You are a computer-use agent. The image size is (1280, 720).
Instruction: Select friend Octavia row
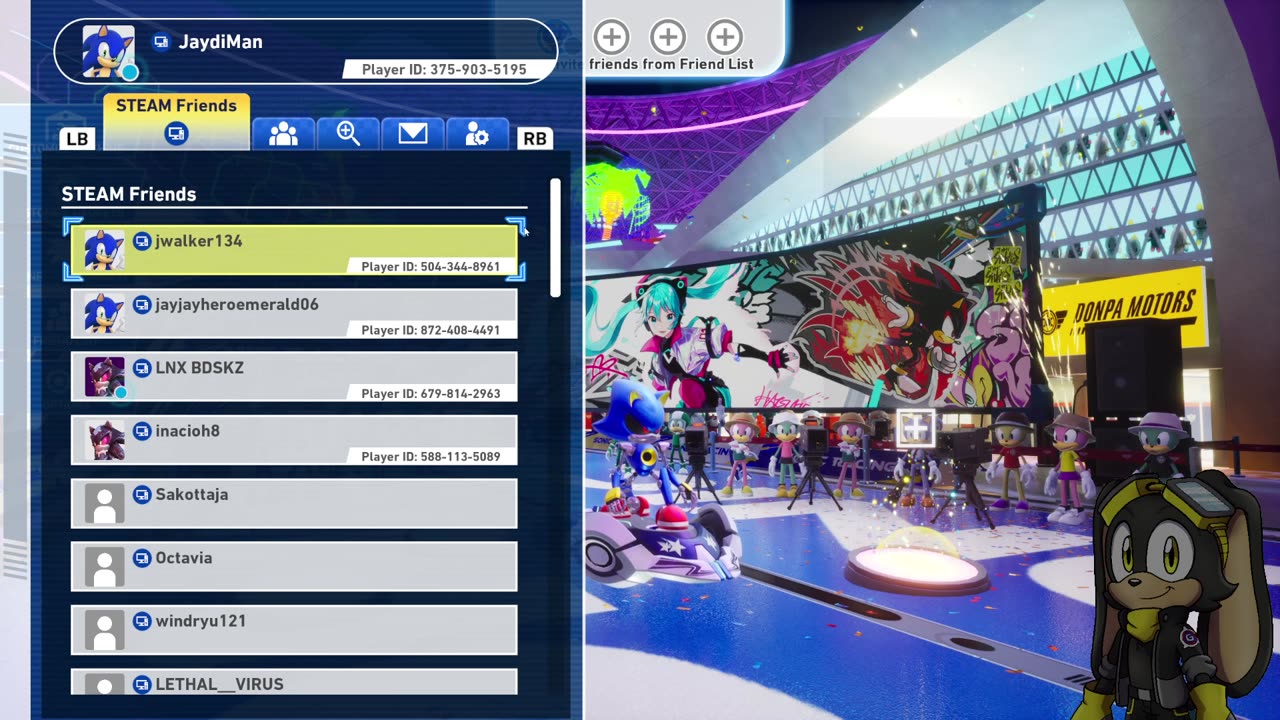coord(294,567)
